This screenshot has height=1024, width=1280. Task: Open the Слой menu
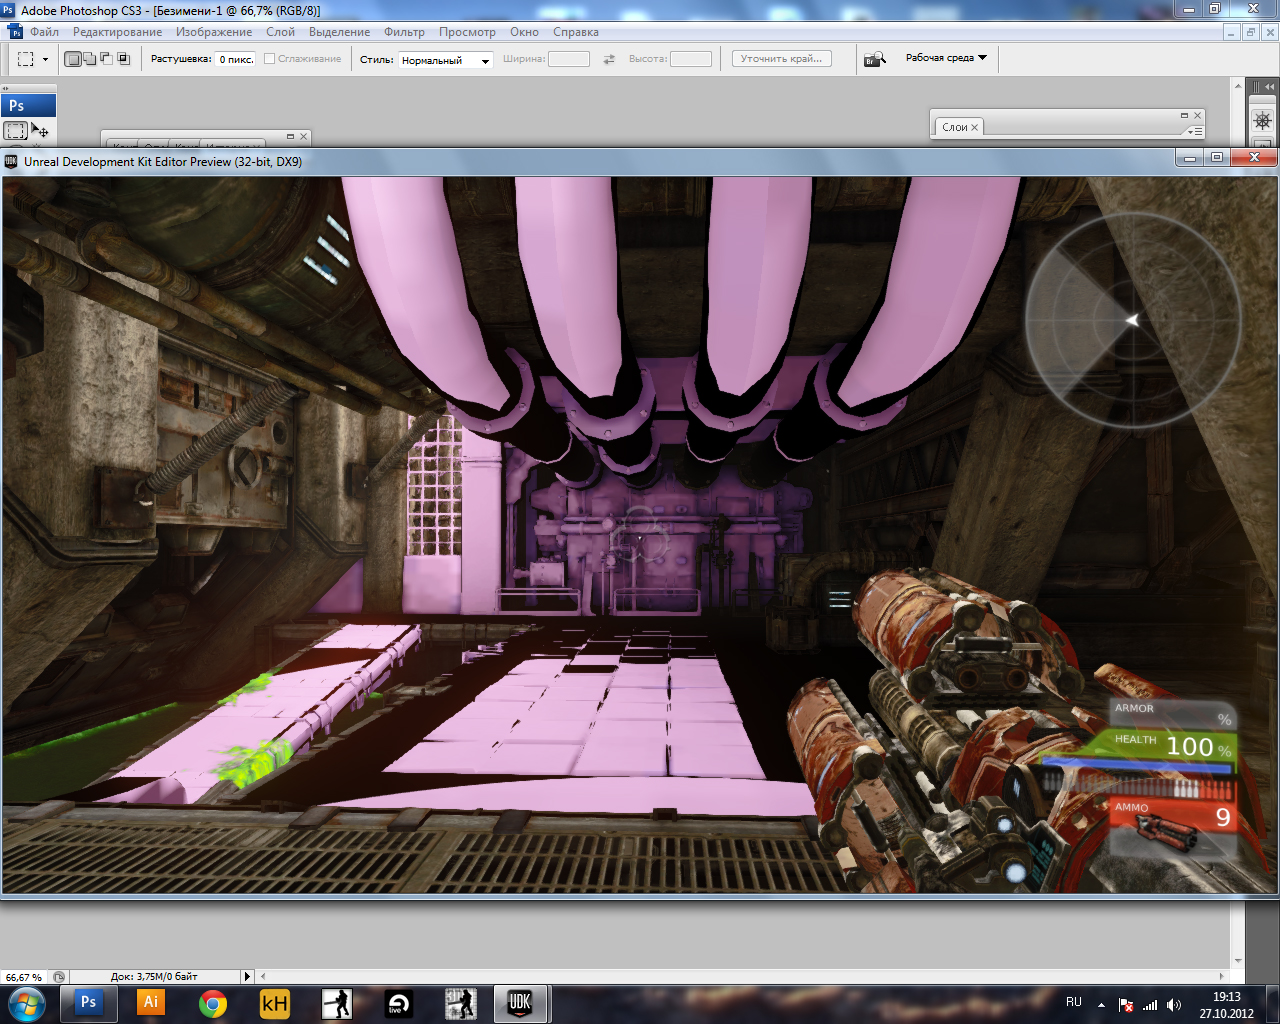(x=280, y=32)
